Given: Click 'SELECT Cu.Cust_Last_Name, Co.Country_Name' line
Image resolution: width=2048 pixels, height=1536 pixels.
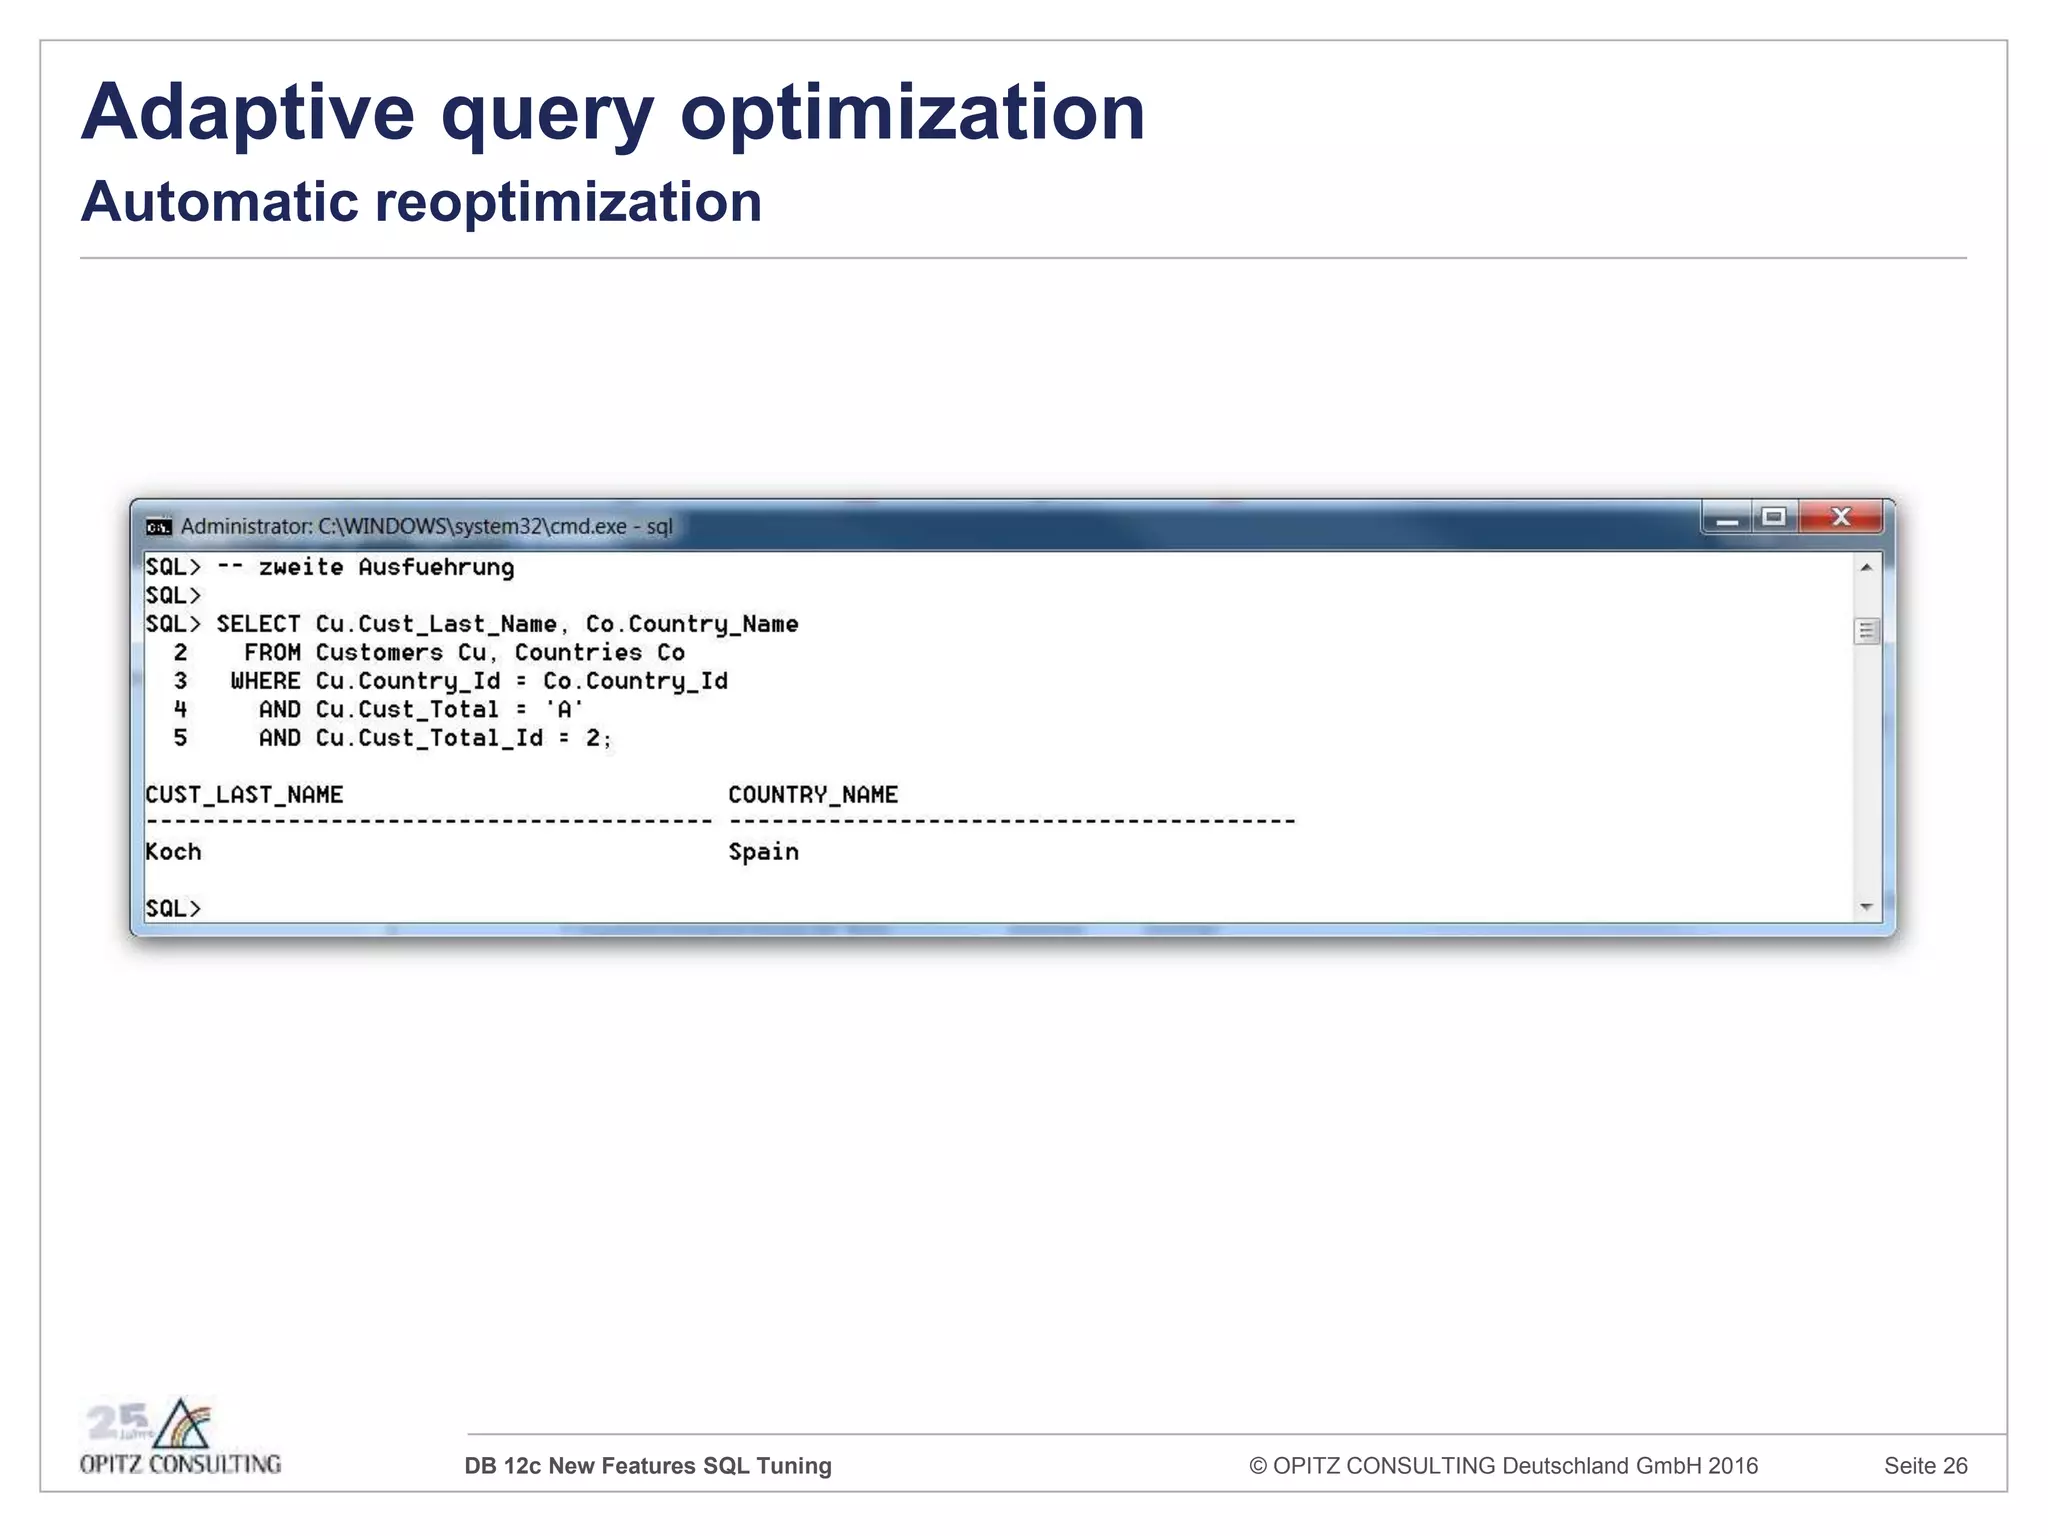Looking at the screenshot, I should (x=508, y=625).
